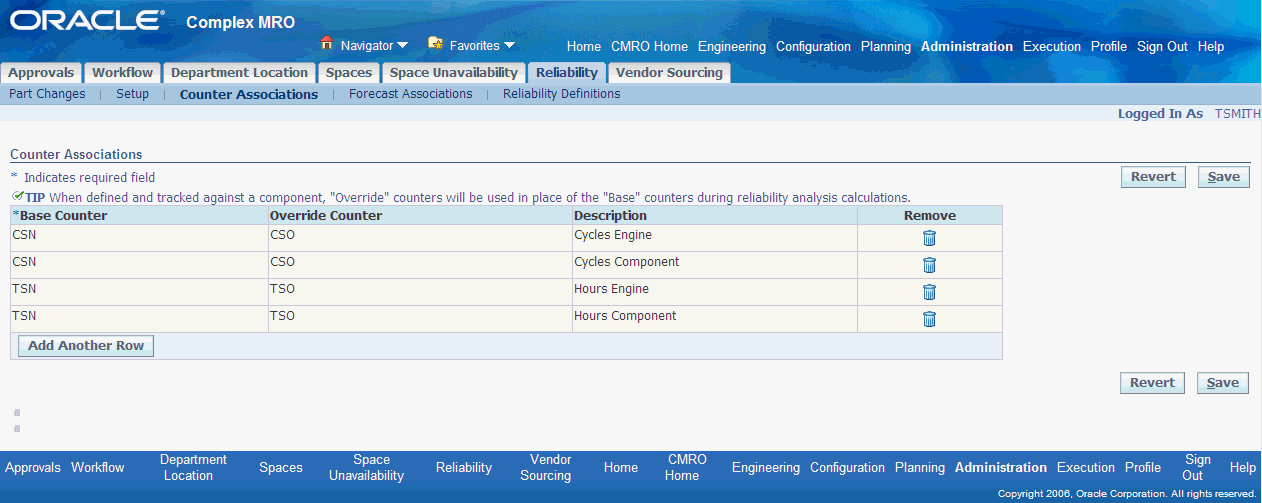Click trash icon for Hours Engine row
The width and height of the screenshot is (1262, 503).
click(929, 292)
